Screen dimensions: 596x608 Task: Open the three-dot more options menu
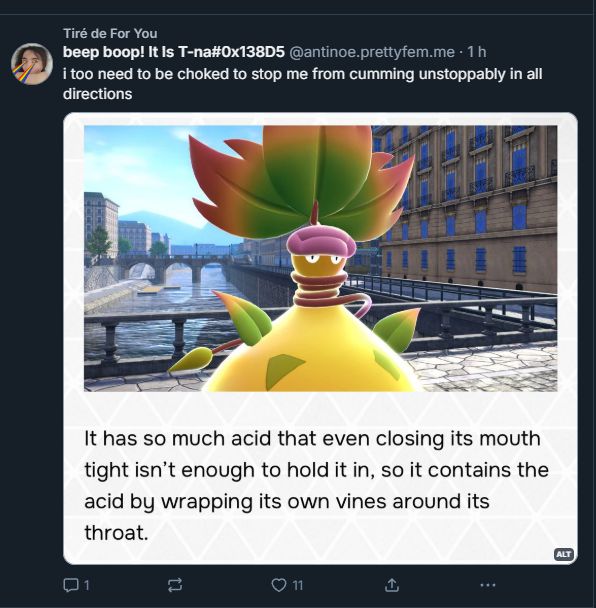point(487,585)
